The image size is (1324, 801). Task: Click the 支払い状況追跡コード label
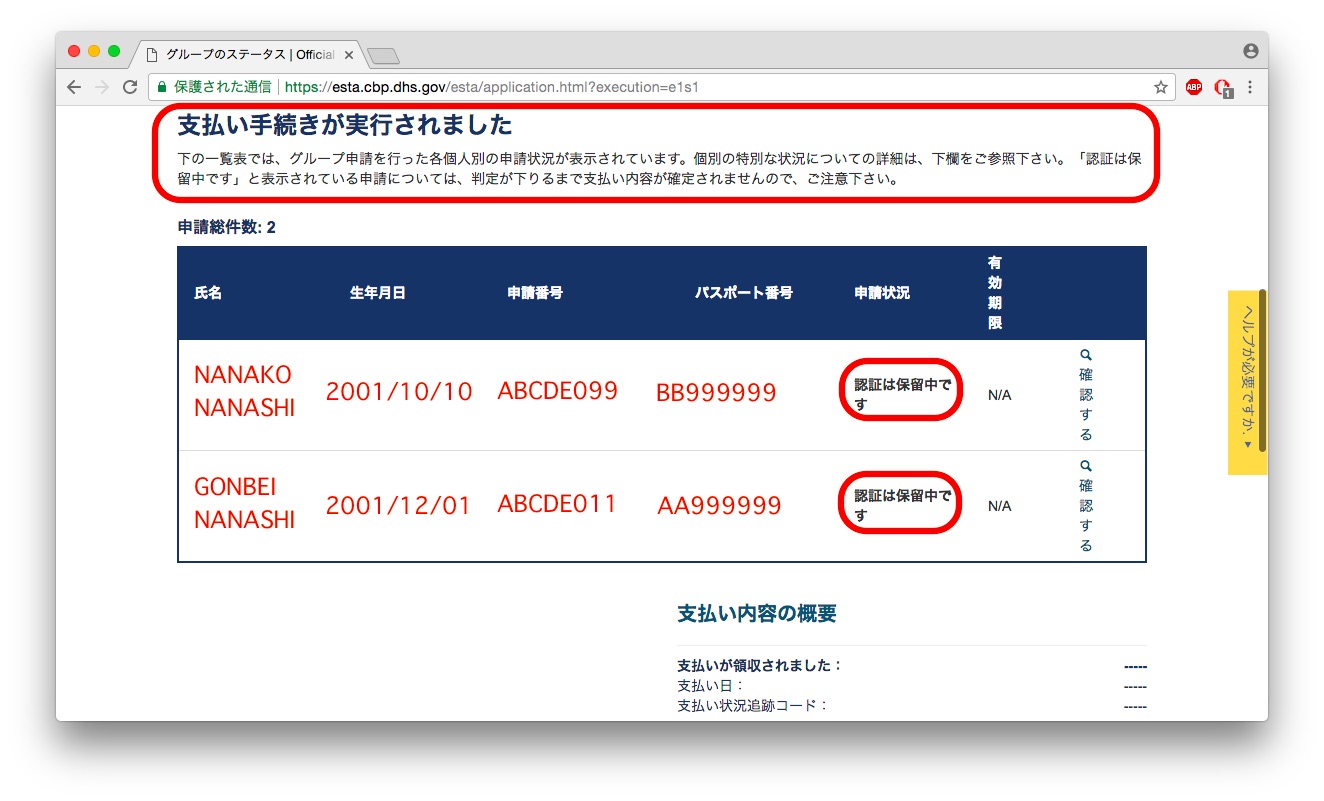[753, 705]
